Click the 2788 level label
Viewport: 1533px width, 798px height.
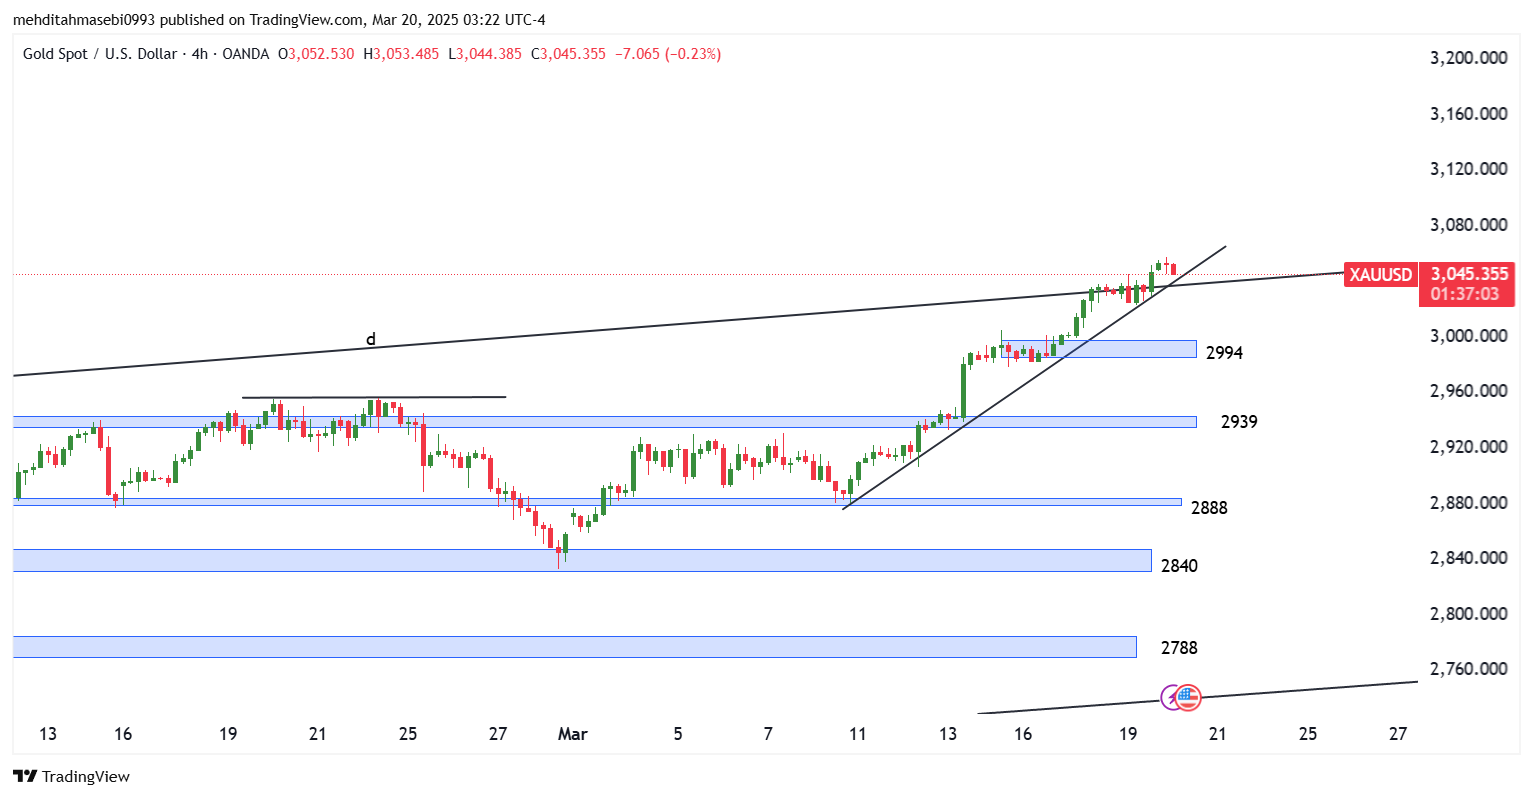pyautogui.click(x=1179, y=648)
